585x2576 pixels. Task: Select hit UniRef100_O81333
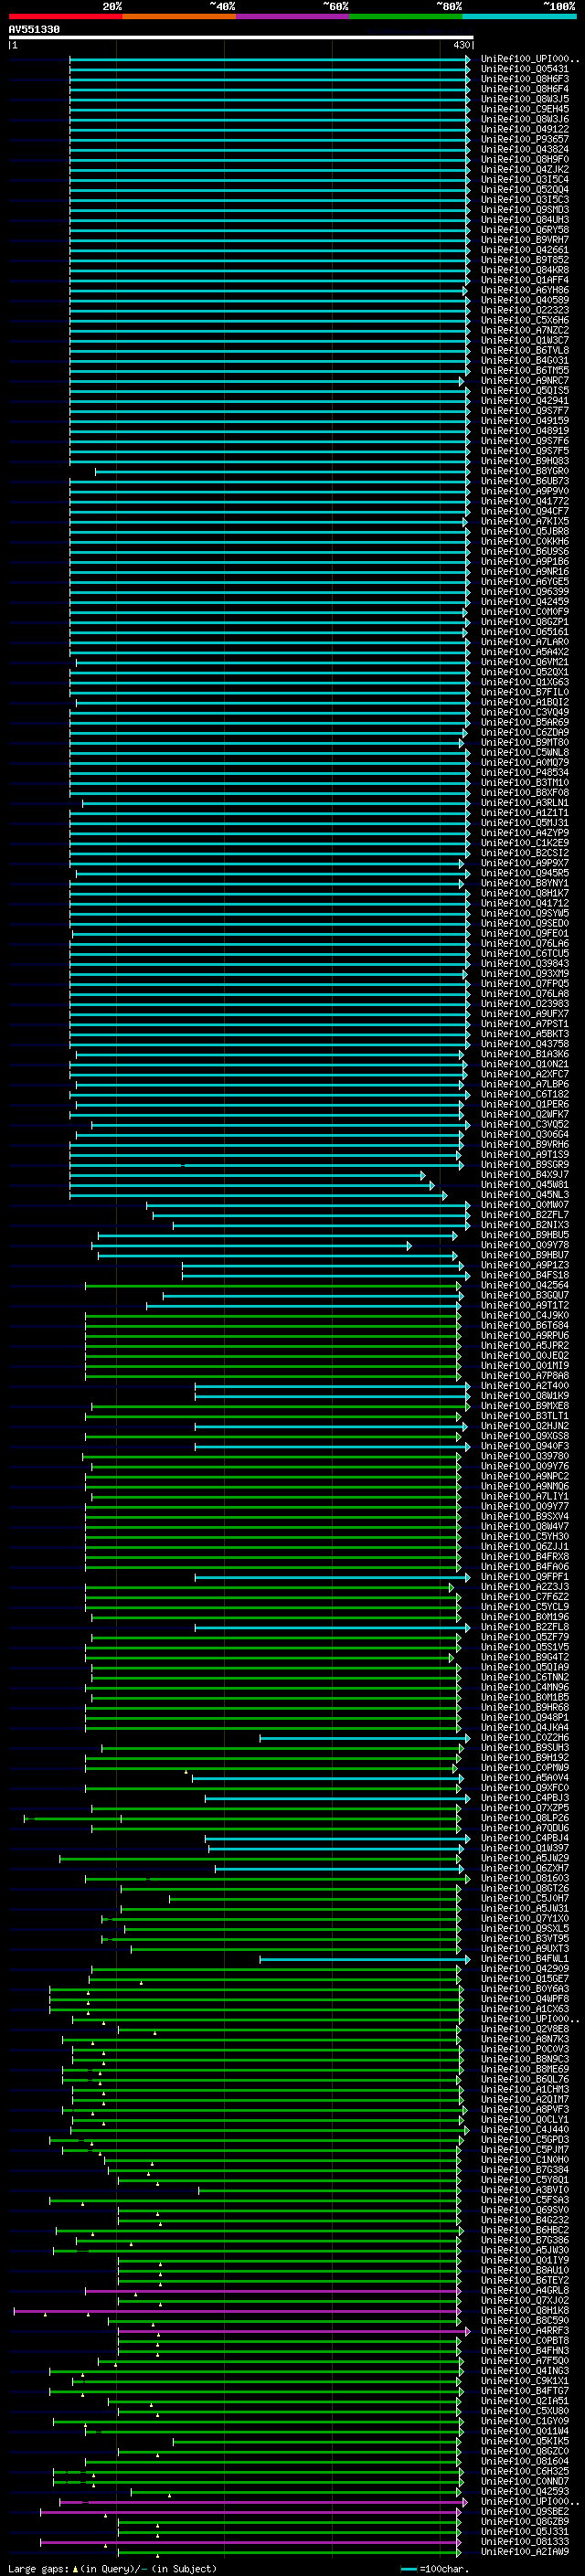tap(525, 2541)
